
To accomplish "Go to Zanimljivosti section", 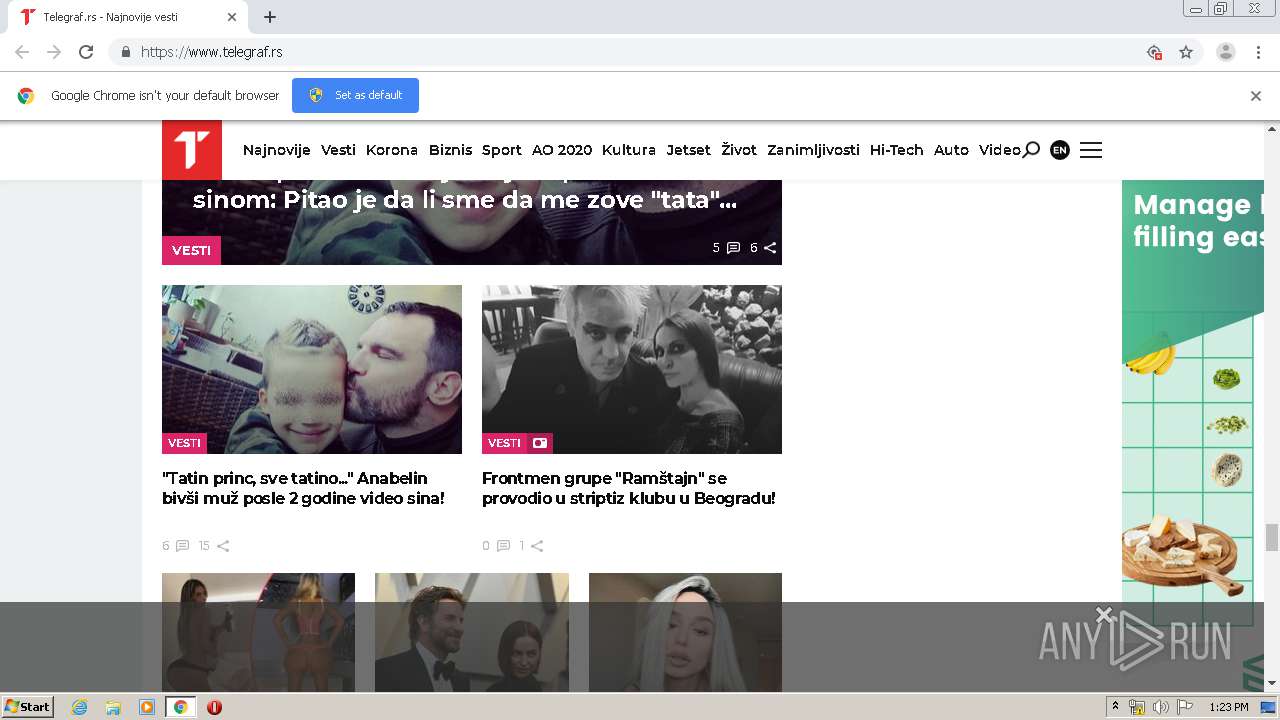I will click(813, 150).
